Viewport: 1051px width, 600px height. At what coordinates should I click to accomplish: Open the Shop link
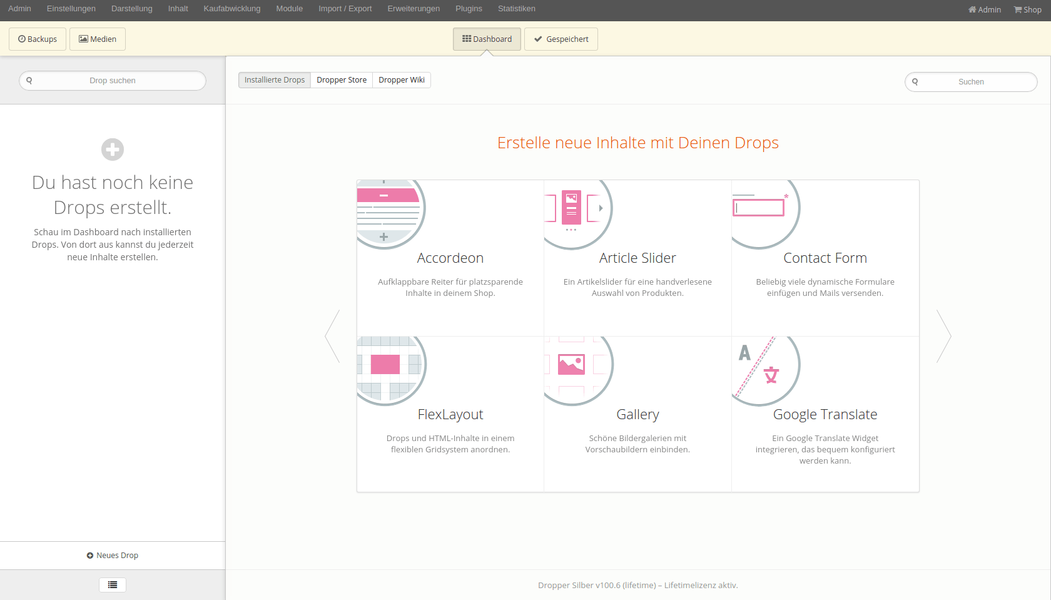click(x=1028, y=9)
